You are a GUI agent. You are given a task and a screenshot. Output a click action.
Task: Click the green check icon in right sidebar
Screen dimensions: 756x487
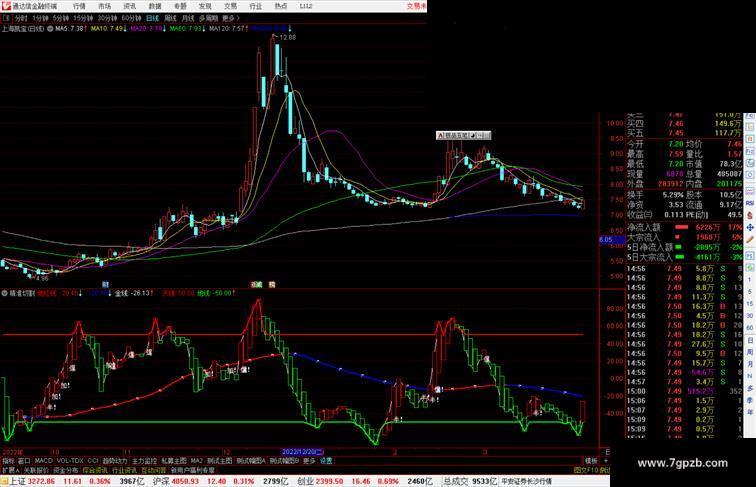click(x=750, y=267)
